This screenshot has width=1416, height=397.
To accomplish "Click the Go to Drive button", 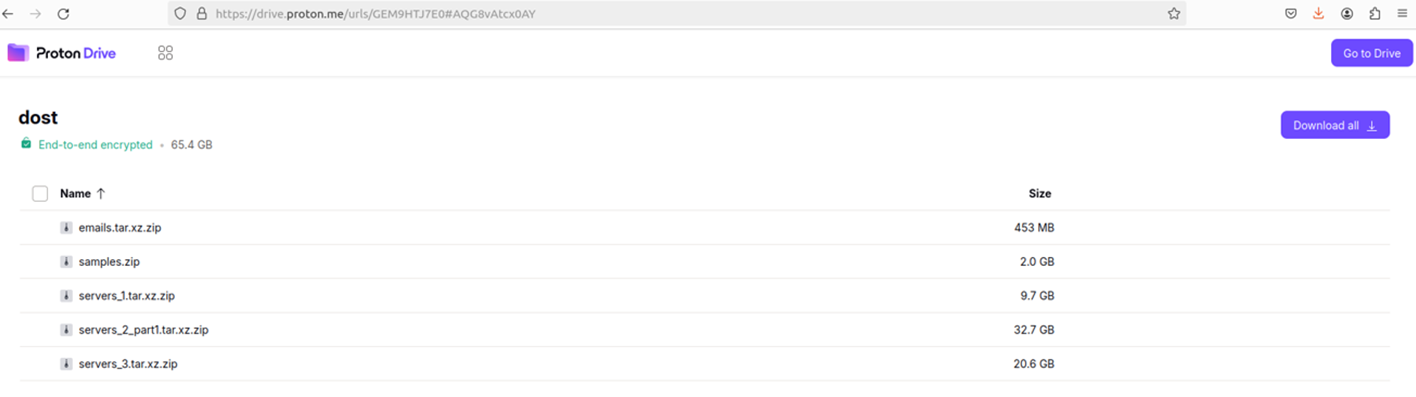I will pyautogui.click(x=1372, y=53).
